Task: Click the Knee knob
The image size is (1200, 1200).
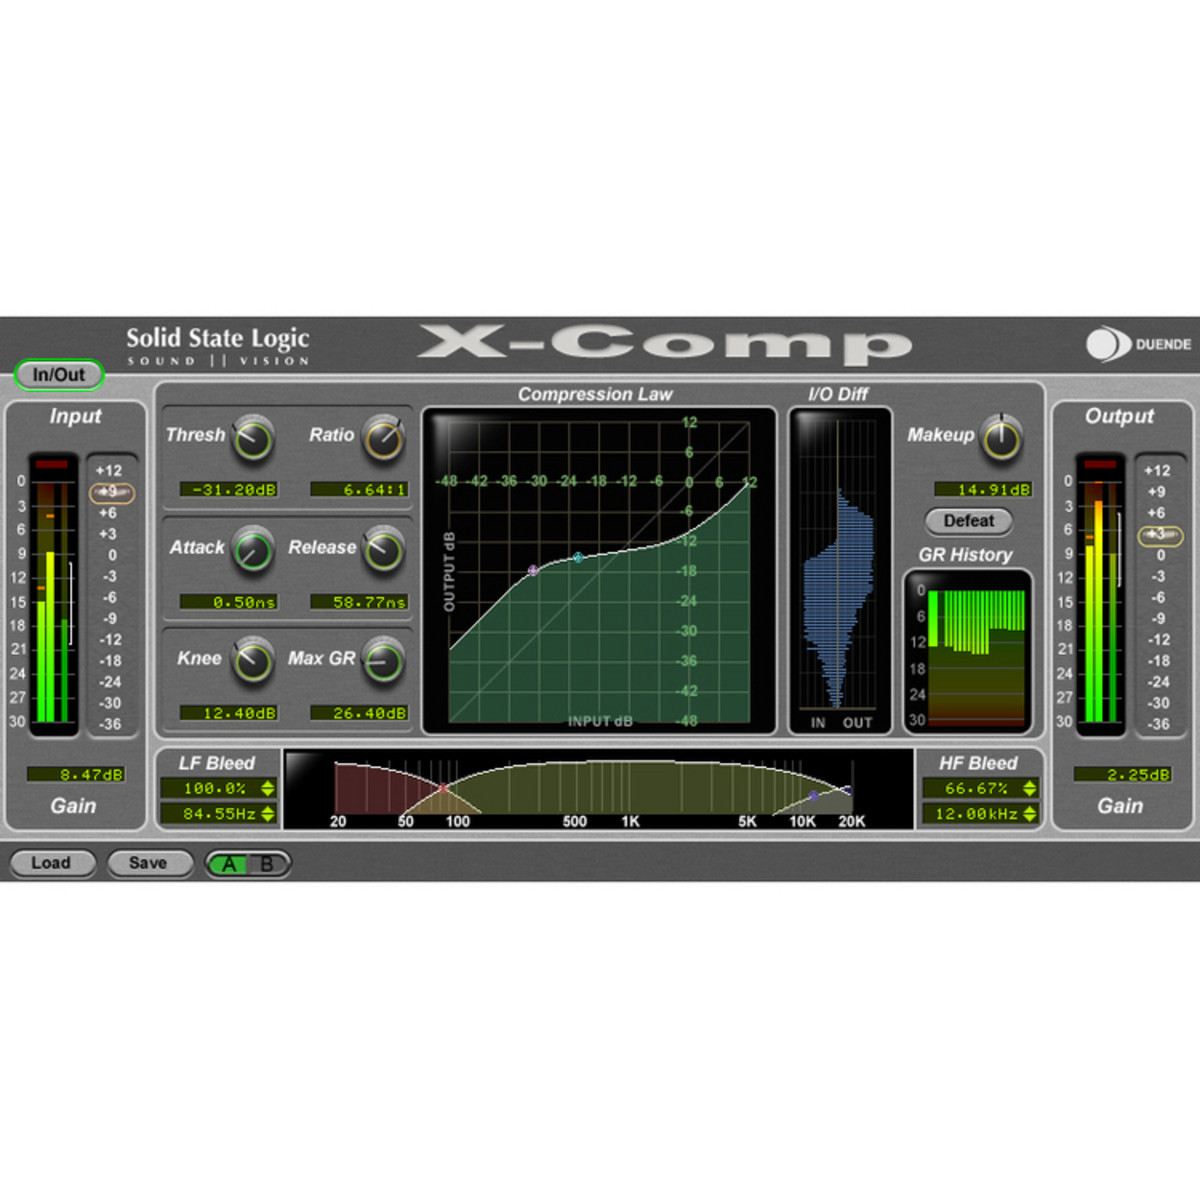Action: point(253,661)
